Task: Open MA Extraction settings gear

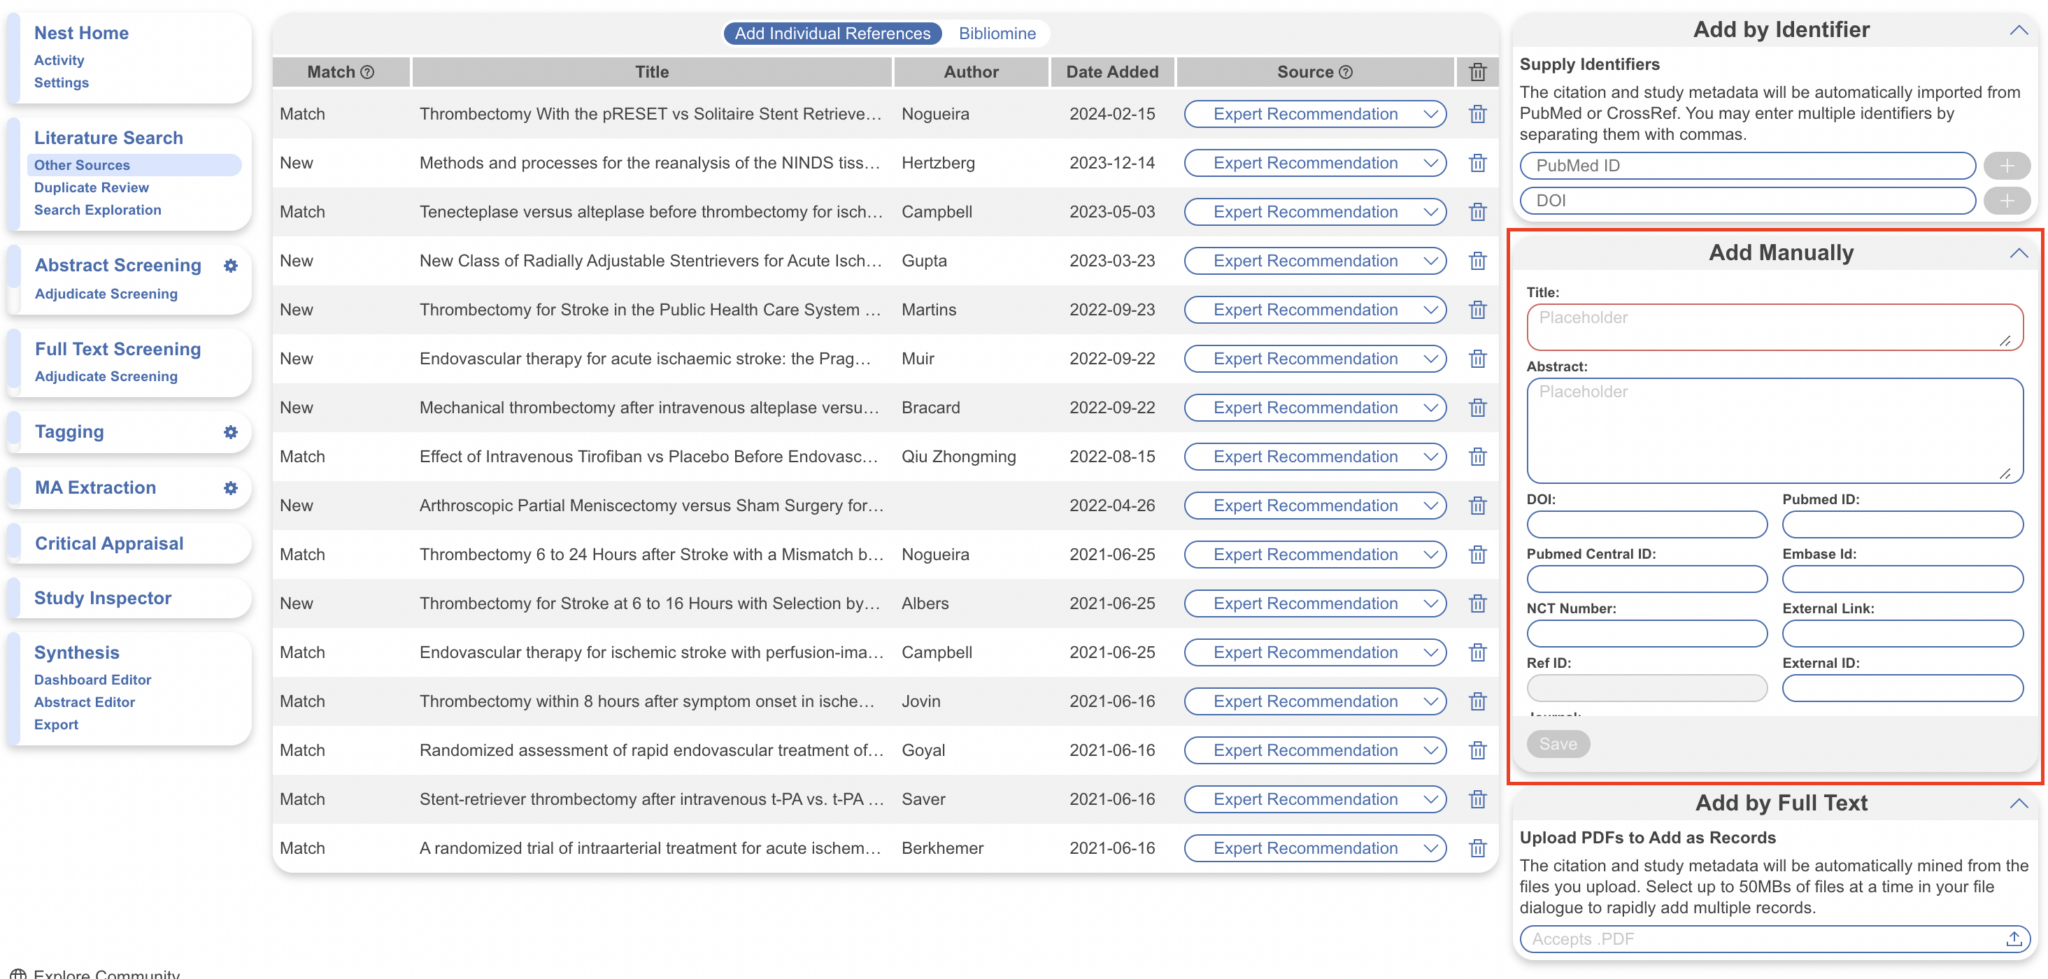Action: 231,488
